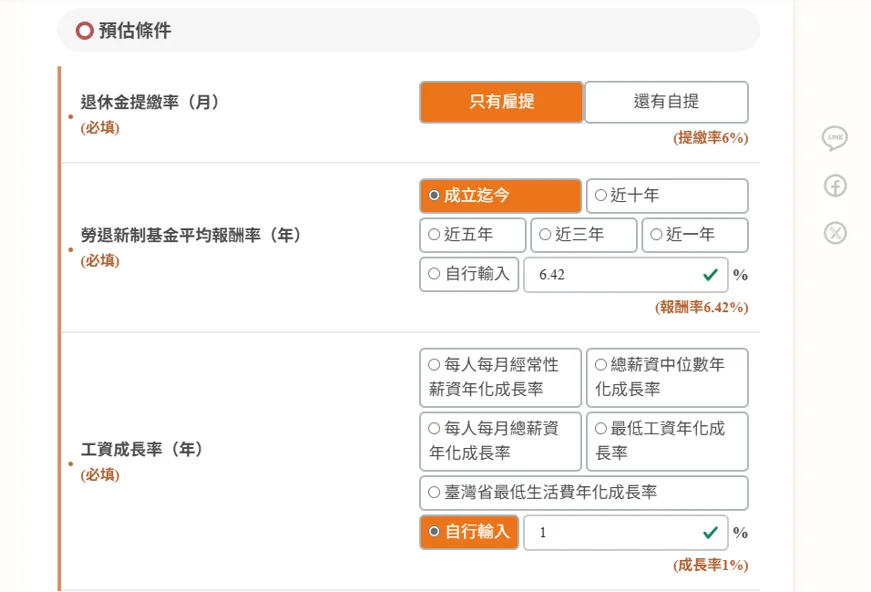Select the 近一年 return rate option
The width and height of the screenshot is (871, 592).
(694, 235)
